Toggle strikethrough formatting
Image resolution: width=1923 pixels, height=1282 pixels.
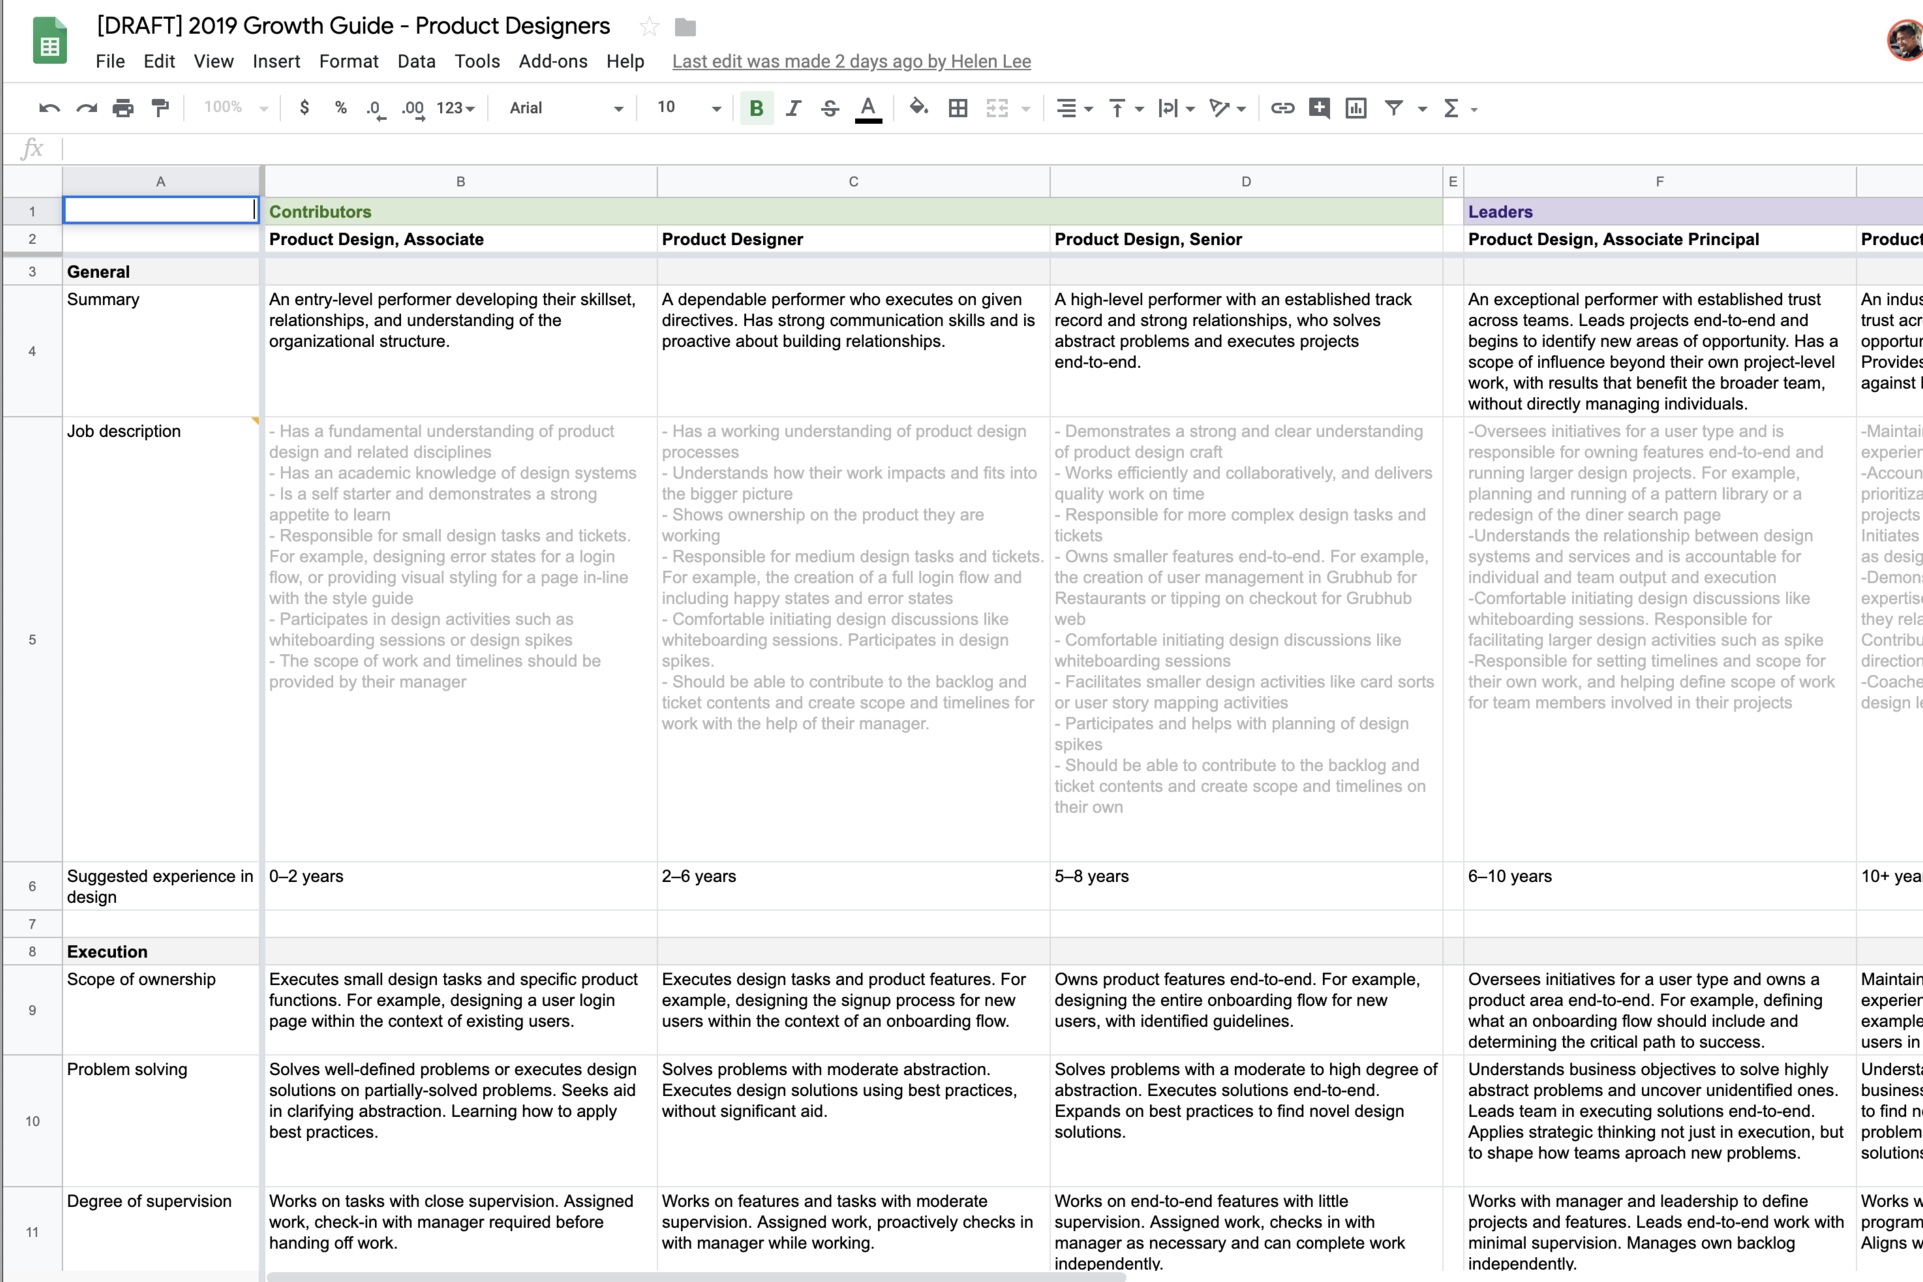830,108
